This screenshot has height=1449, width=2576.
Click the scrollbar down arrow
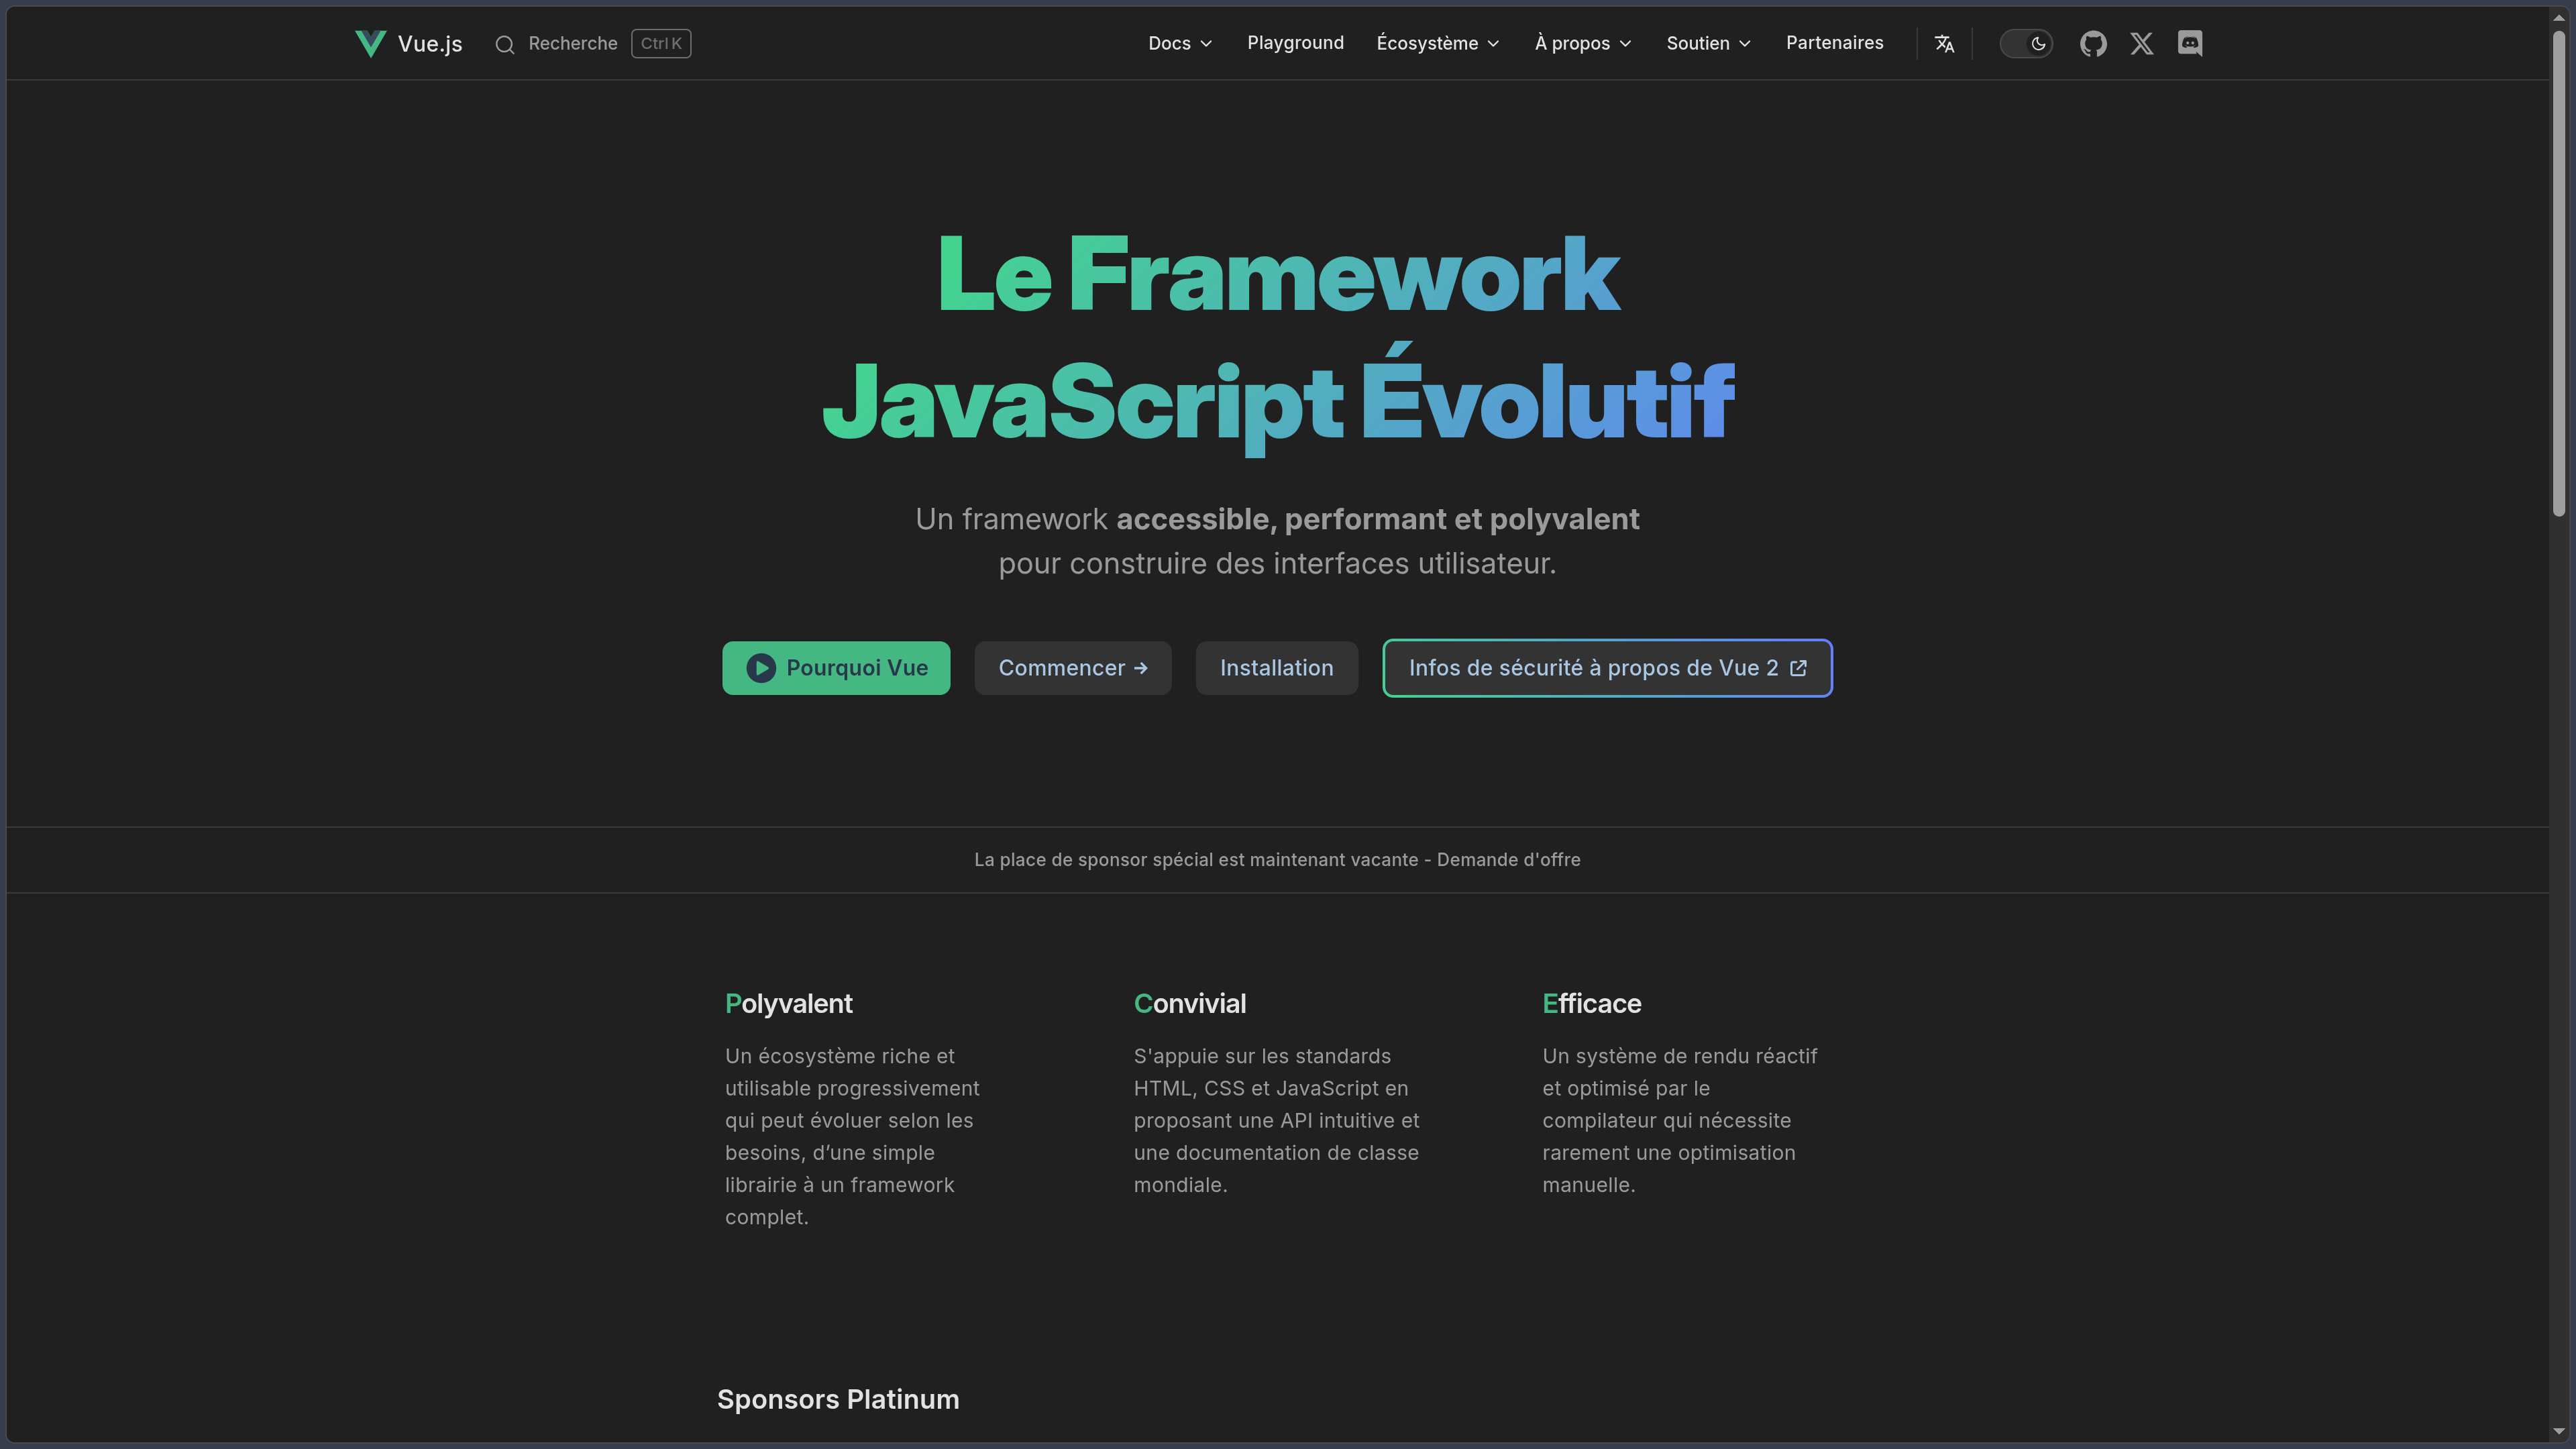pyautogui.click(x=2559, y=1431)
